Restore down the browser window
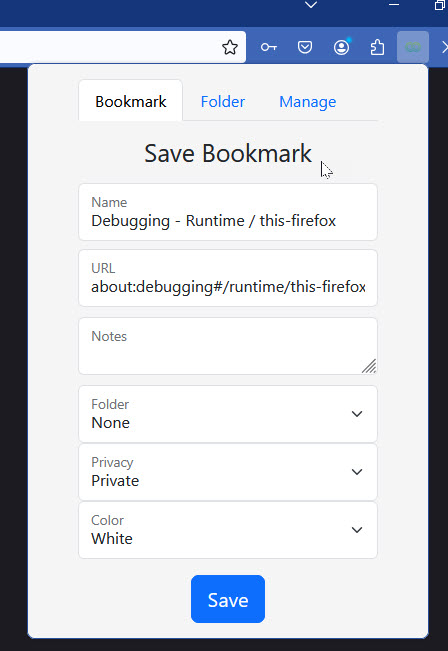 point(440,5)
